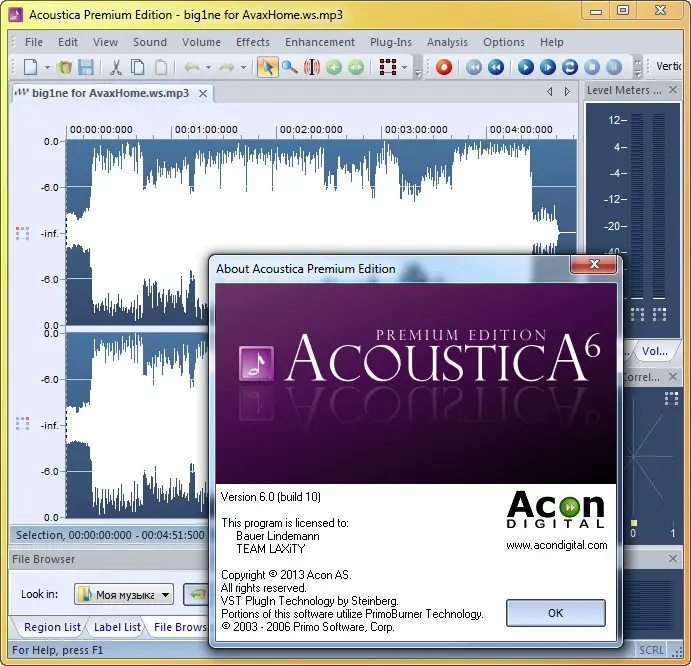Screen dimensions: 691x666
Task: Close the big1ne mp3 document tab
Action: [x=203, y=93]
